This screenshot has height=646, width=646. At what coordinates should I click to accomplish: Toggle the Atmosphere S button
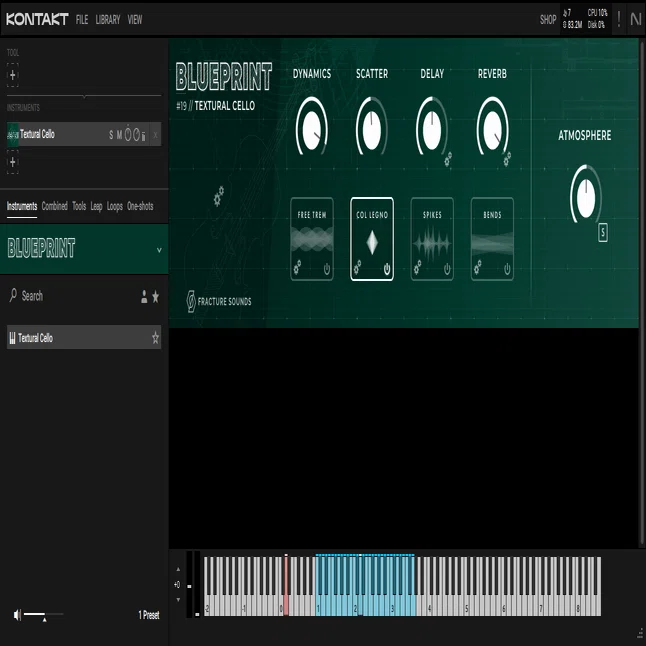coord(603,233)
